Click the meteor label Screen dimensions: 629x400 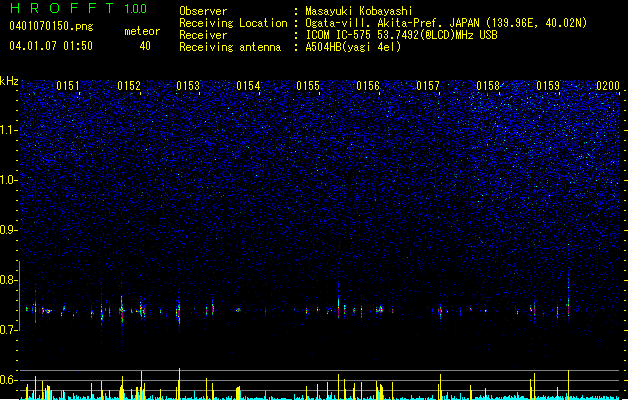[x=142, y=31]
